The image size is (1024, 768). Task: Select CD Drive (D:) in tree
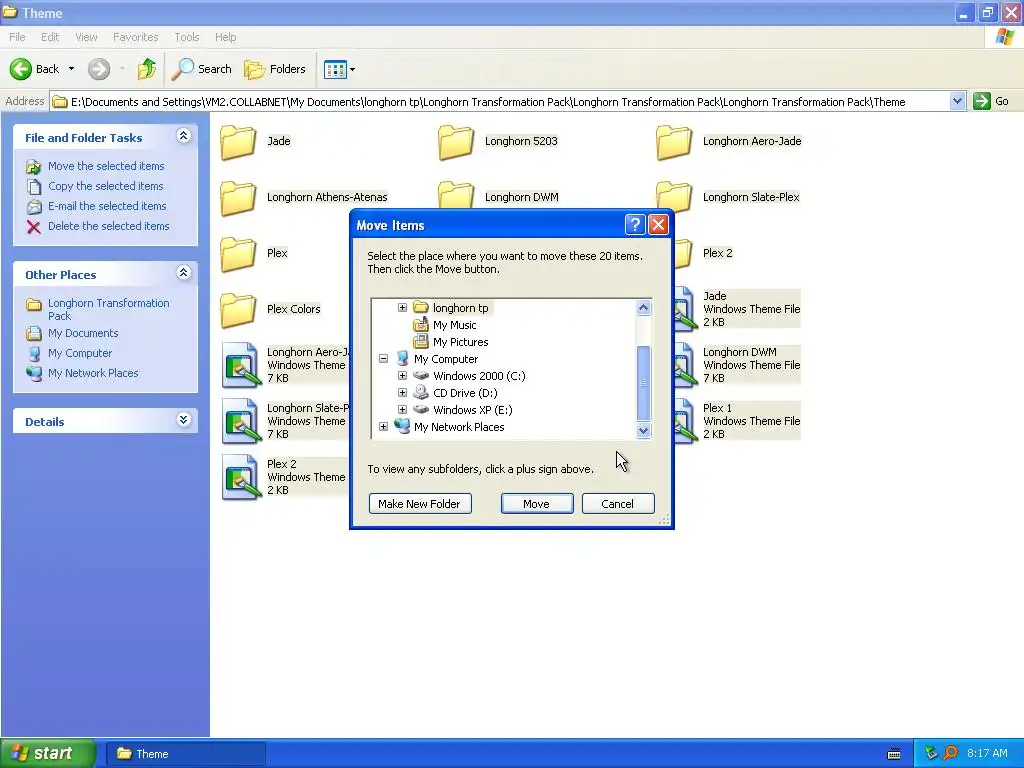465,392
